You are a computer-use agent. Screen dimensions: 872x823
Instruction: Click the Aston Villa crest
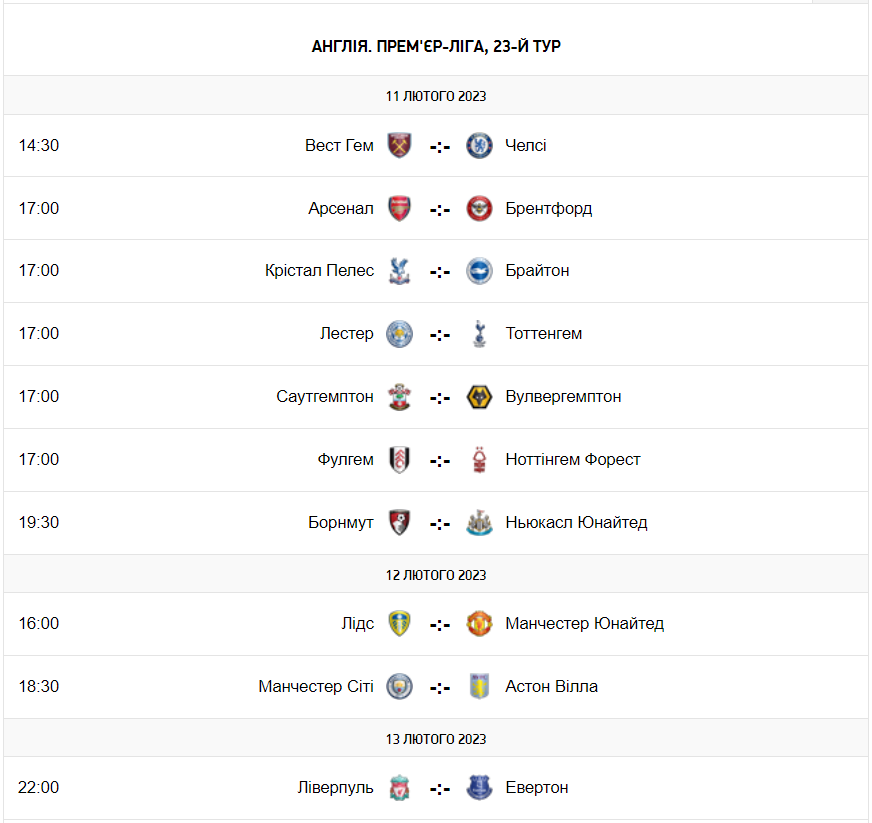[x=479, y=687]
